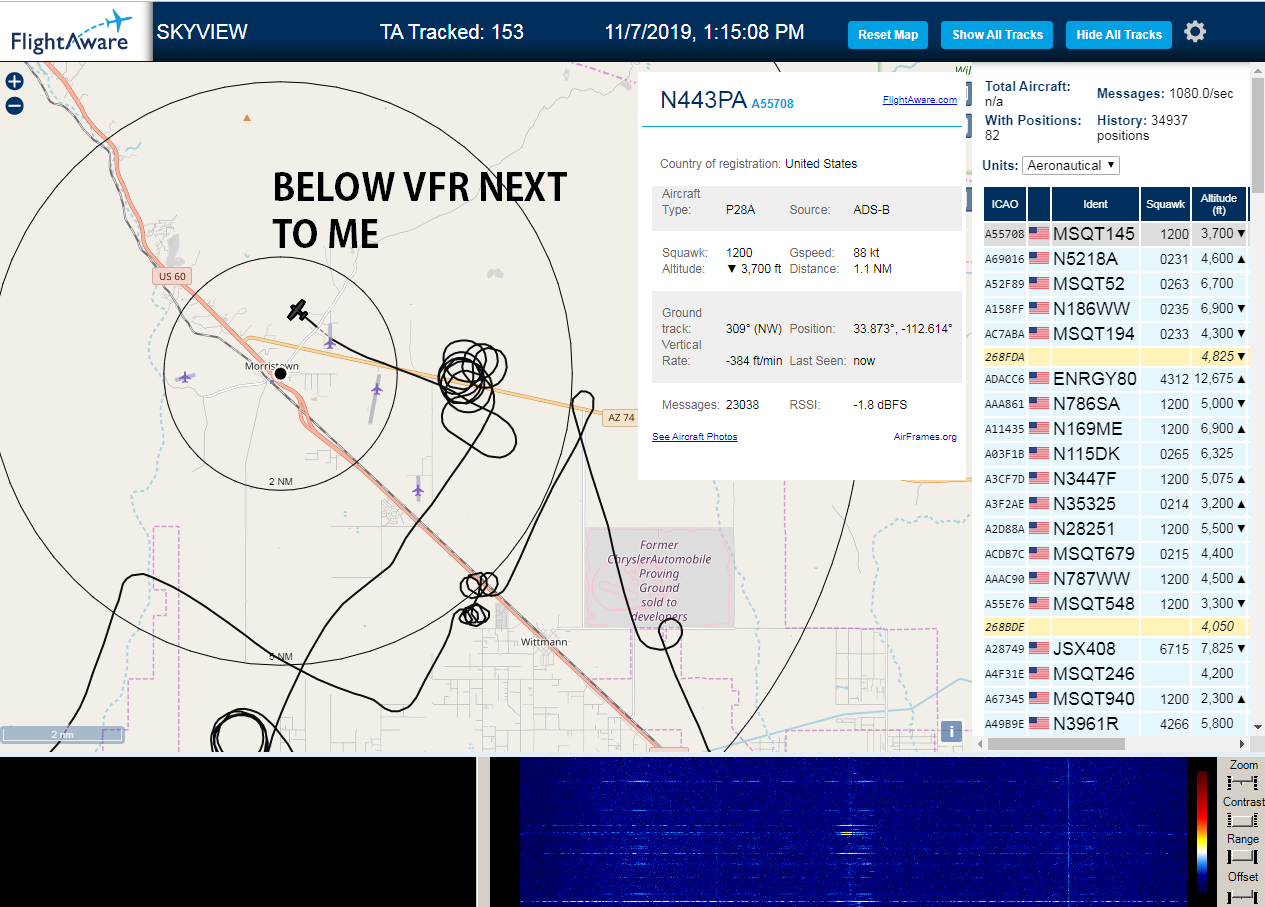Select the MSQT246 aircraft row
The height and width of the screenshot is (907, 1265).
1117,674
